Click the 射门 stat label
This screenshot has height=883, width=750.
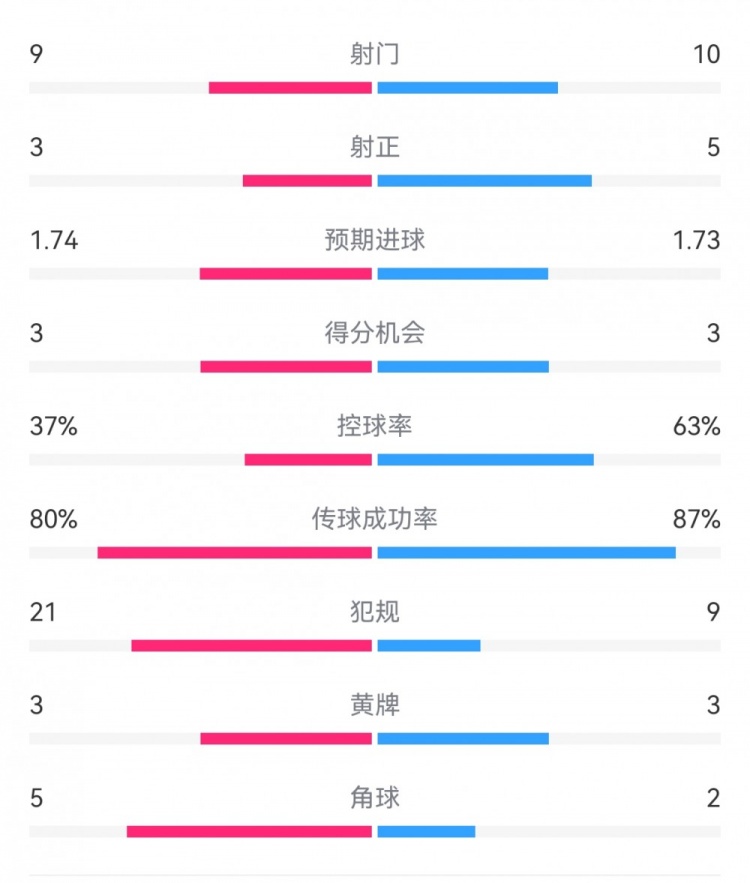coord(375,54)
